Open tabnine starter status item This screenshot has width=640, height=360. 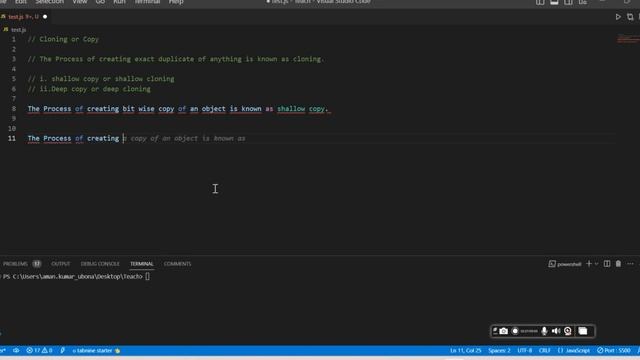pos(96,350)
